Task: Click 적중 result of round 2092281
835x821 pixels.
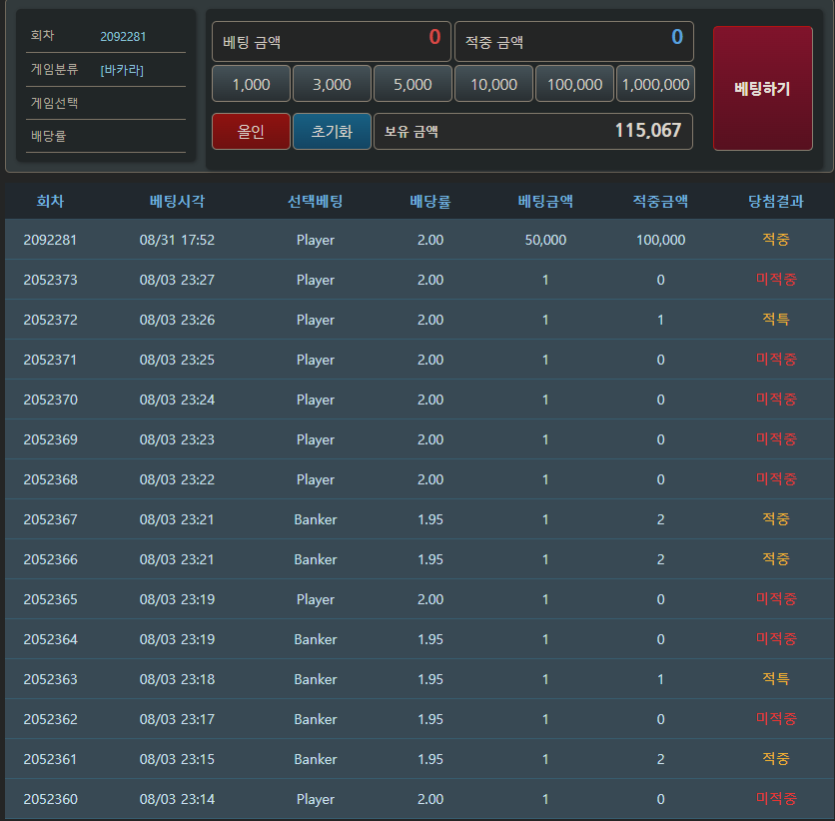Action: (x=776, y=240)
